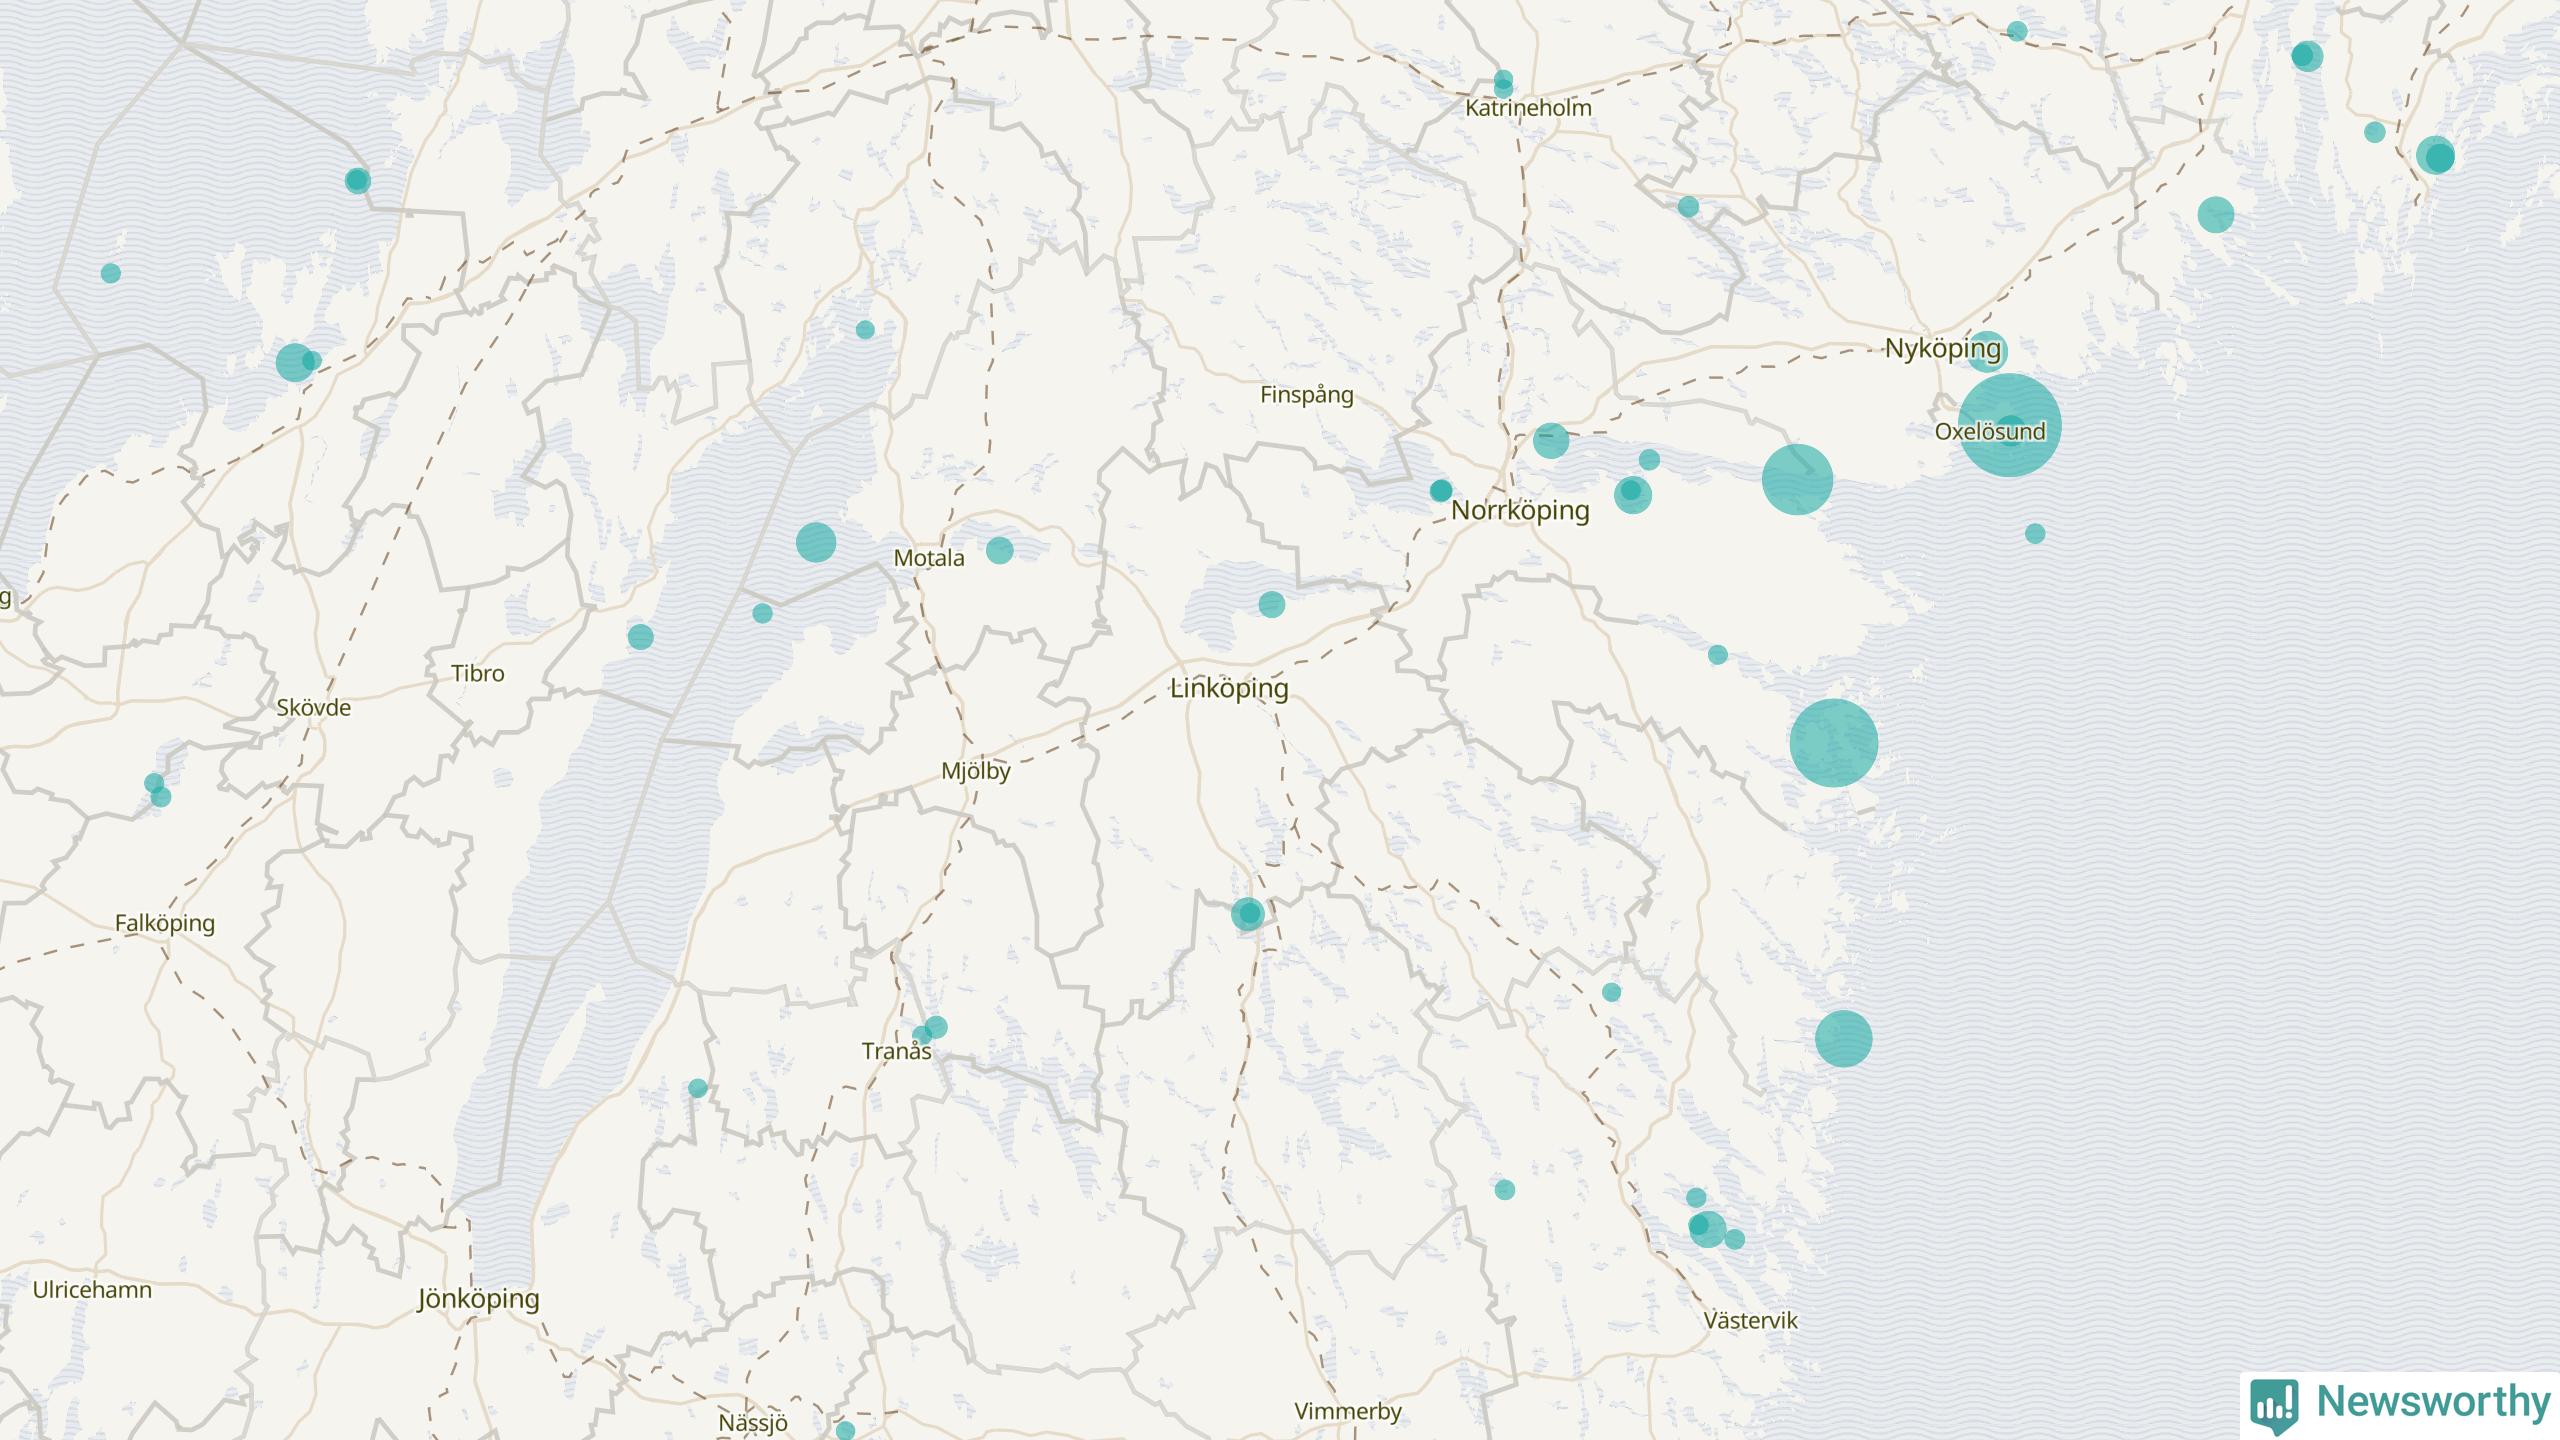Click the Jönköping city label
Screen dimensions: 2560x1440
click(x=478, y=1299)
